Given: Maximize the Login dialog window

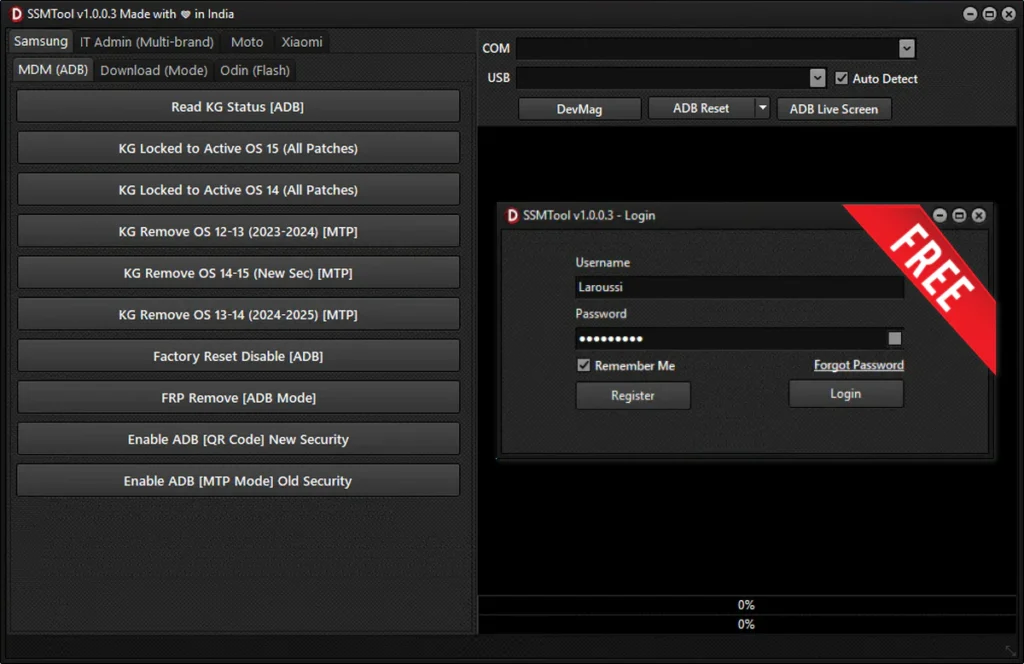Looking at the screenshot, I should pyautogui.click(x=959, y=215).
